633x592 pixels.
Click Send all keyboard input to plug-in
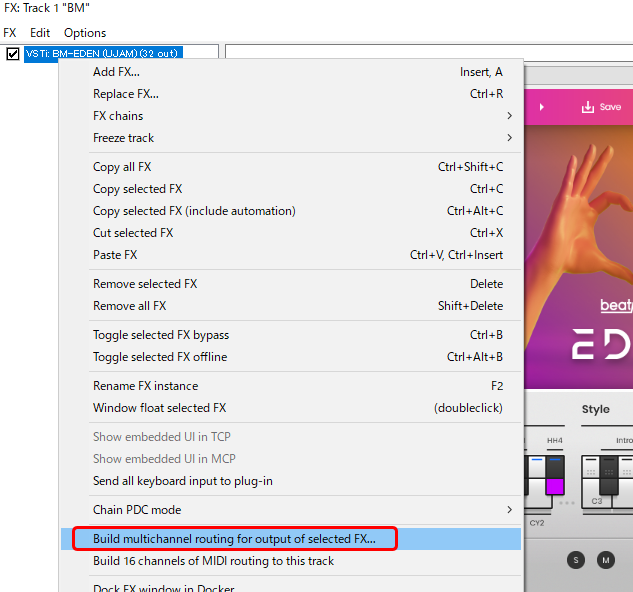291,481
